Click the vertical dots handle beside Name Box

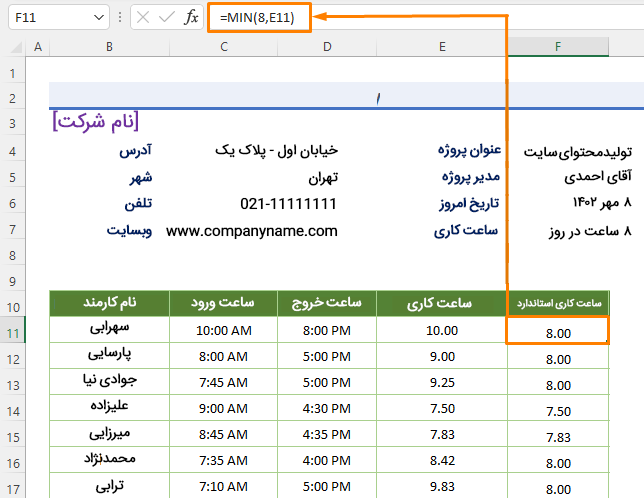(x=121, y=18)
